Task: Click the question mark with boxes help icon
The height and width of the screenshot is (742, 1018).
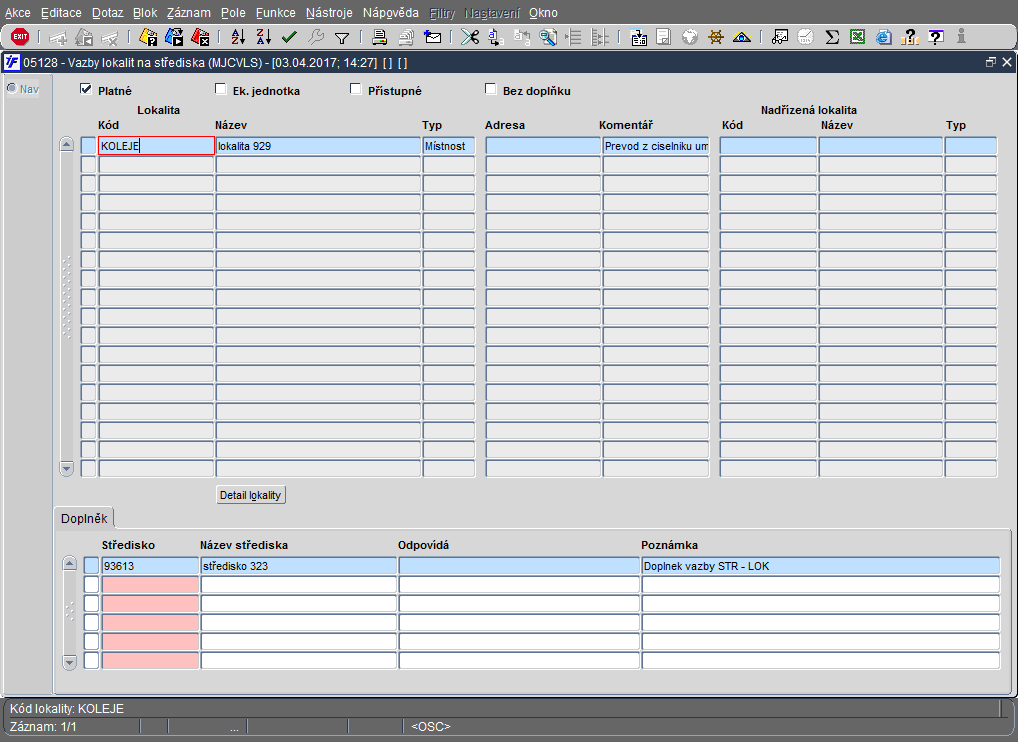Action: point(910,37)
